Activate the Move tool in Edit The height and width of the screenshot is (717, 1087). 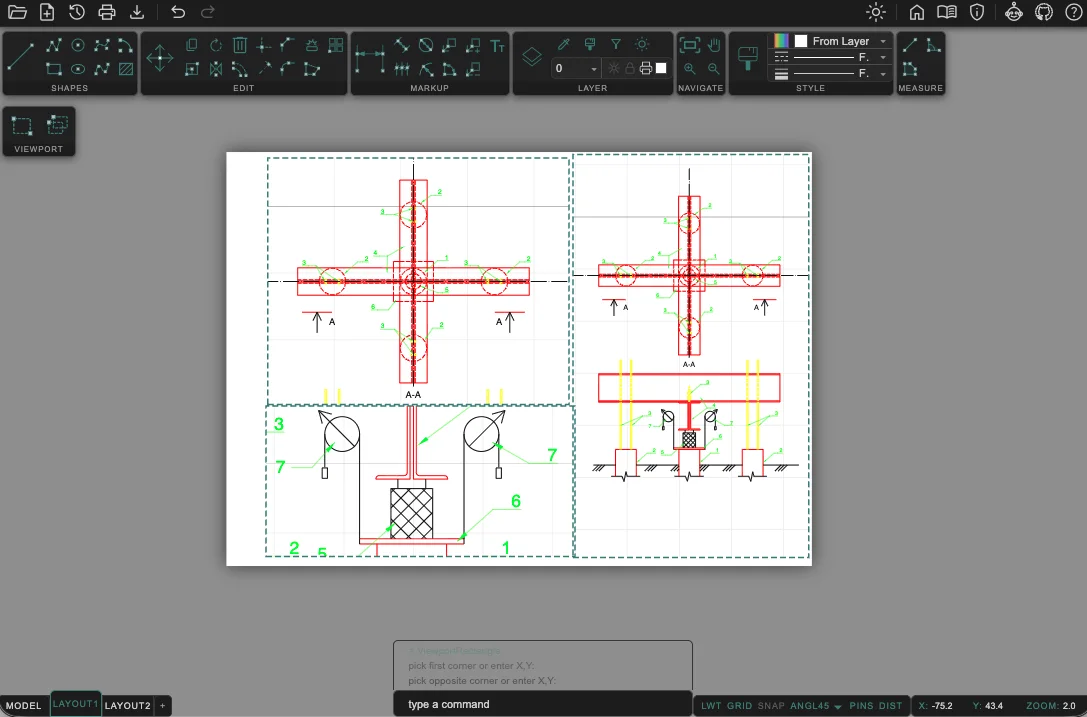click(x=159, y=58)
